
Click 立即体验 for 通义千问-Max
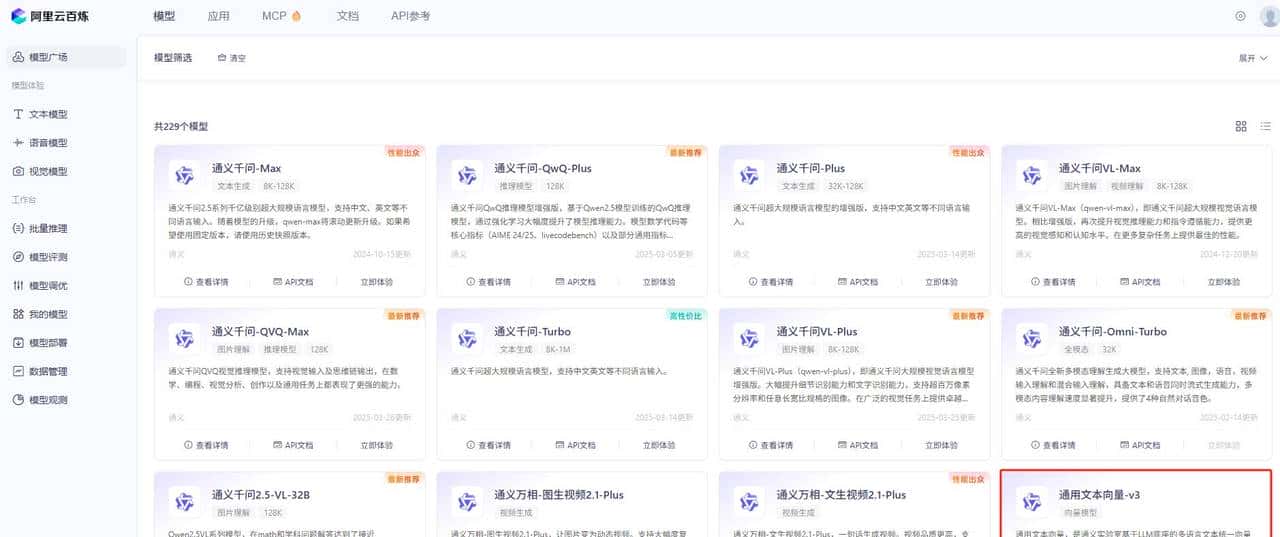pos(377,282)
